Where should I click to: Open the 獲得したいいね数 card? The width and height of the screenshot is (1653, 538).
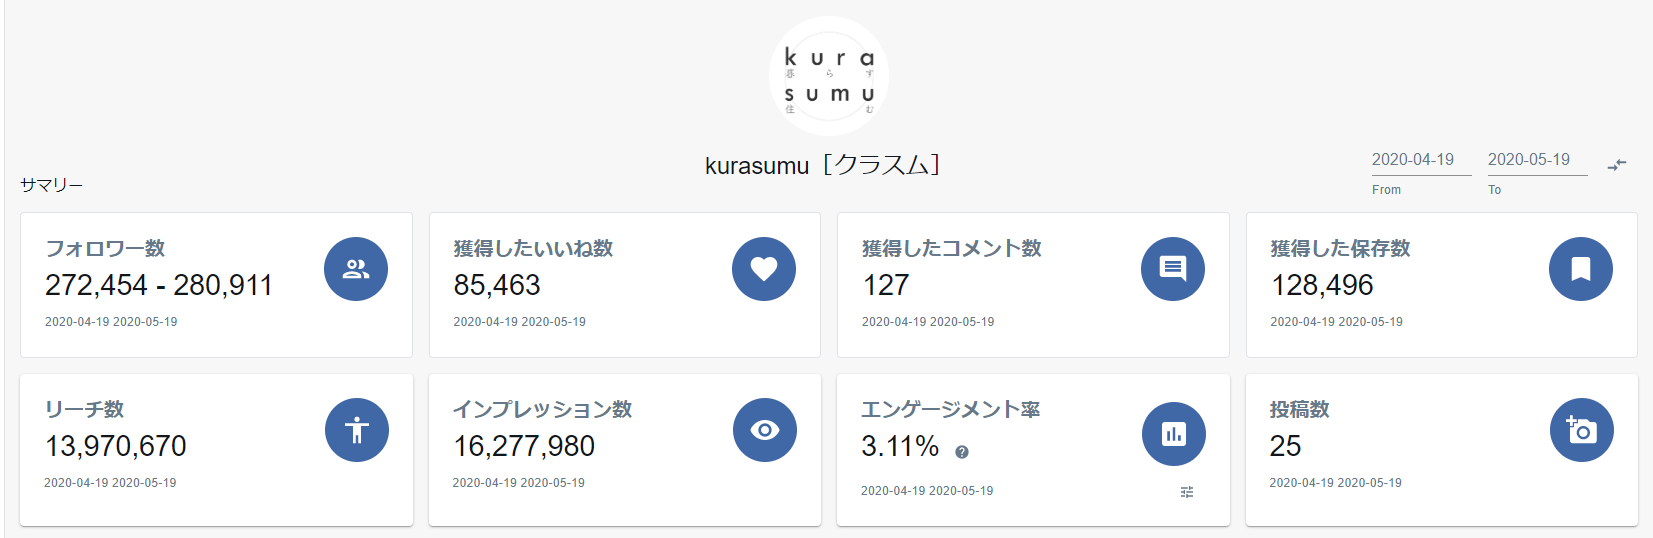point(625,285)
